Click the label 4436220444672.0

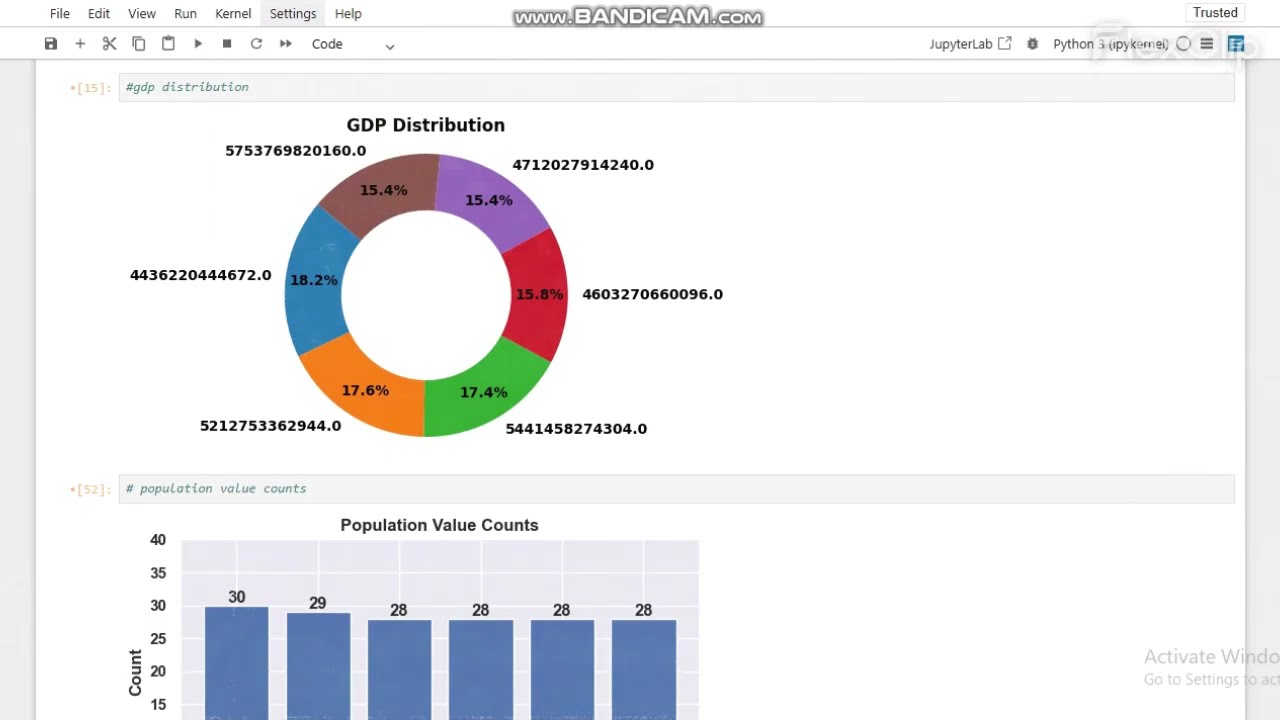pyautogui.click(x=200, y=275)
